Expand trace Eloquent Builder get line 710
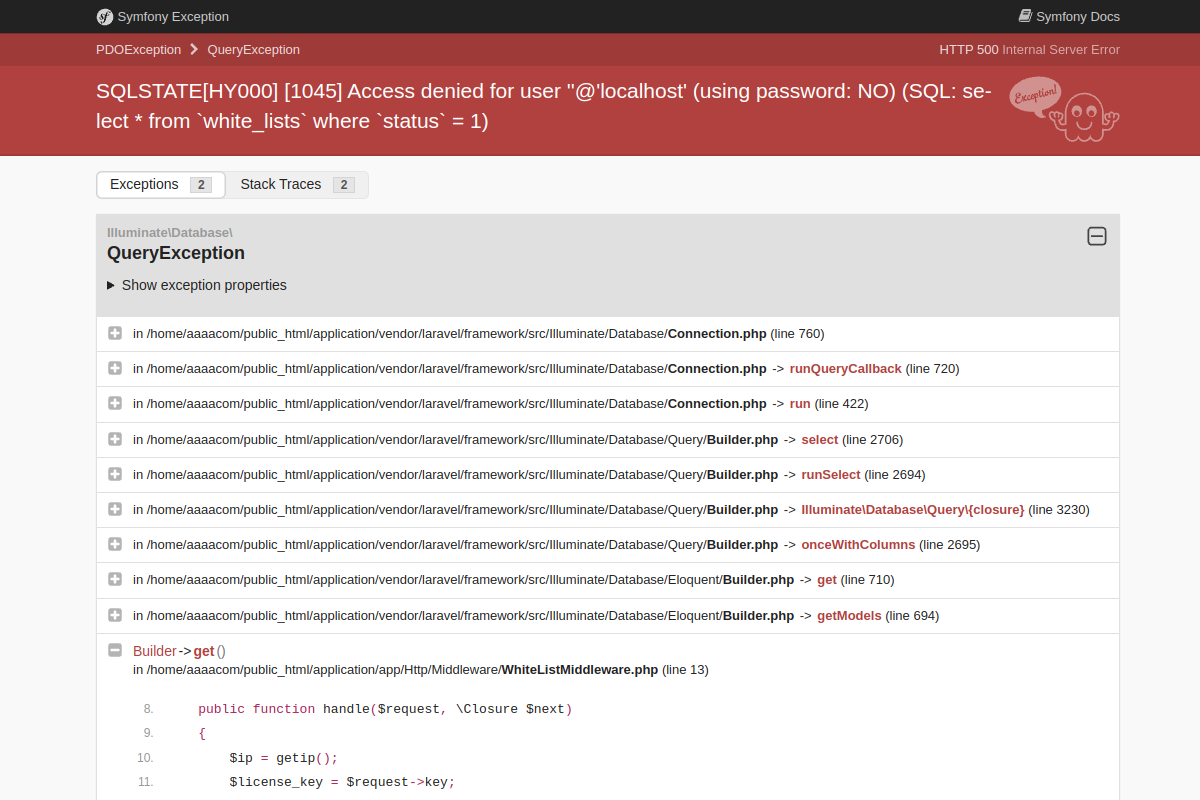The image size is (1200, 800). (x=115, y=579)
